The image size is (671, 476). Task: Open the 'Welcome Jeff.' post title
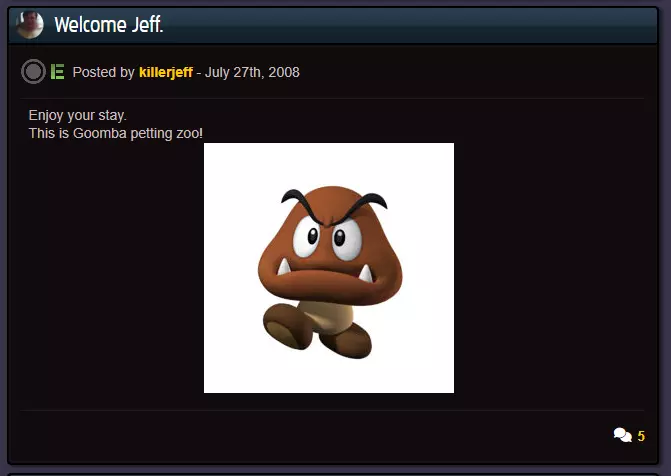point(109,25)
